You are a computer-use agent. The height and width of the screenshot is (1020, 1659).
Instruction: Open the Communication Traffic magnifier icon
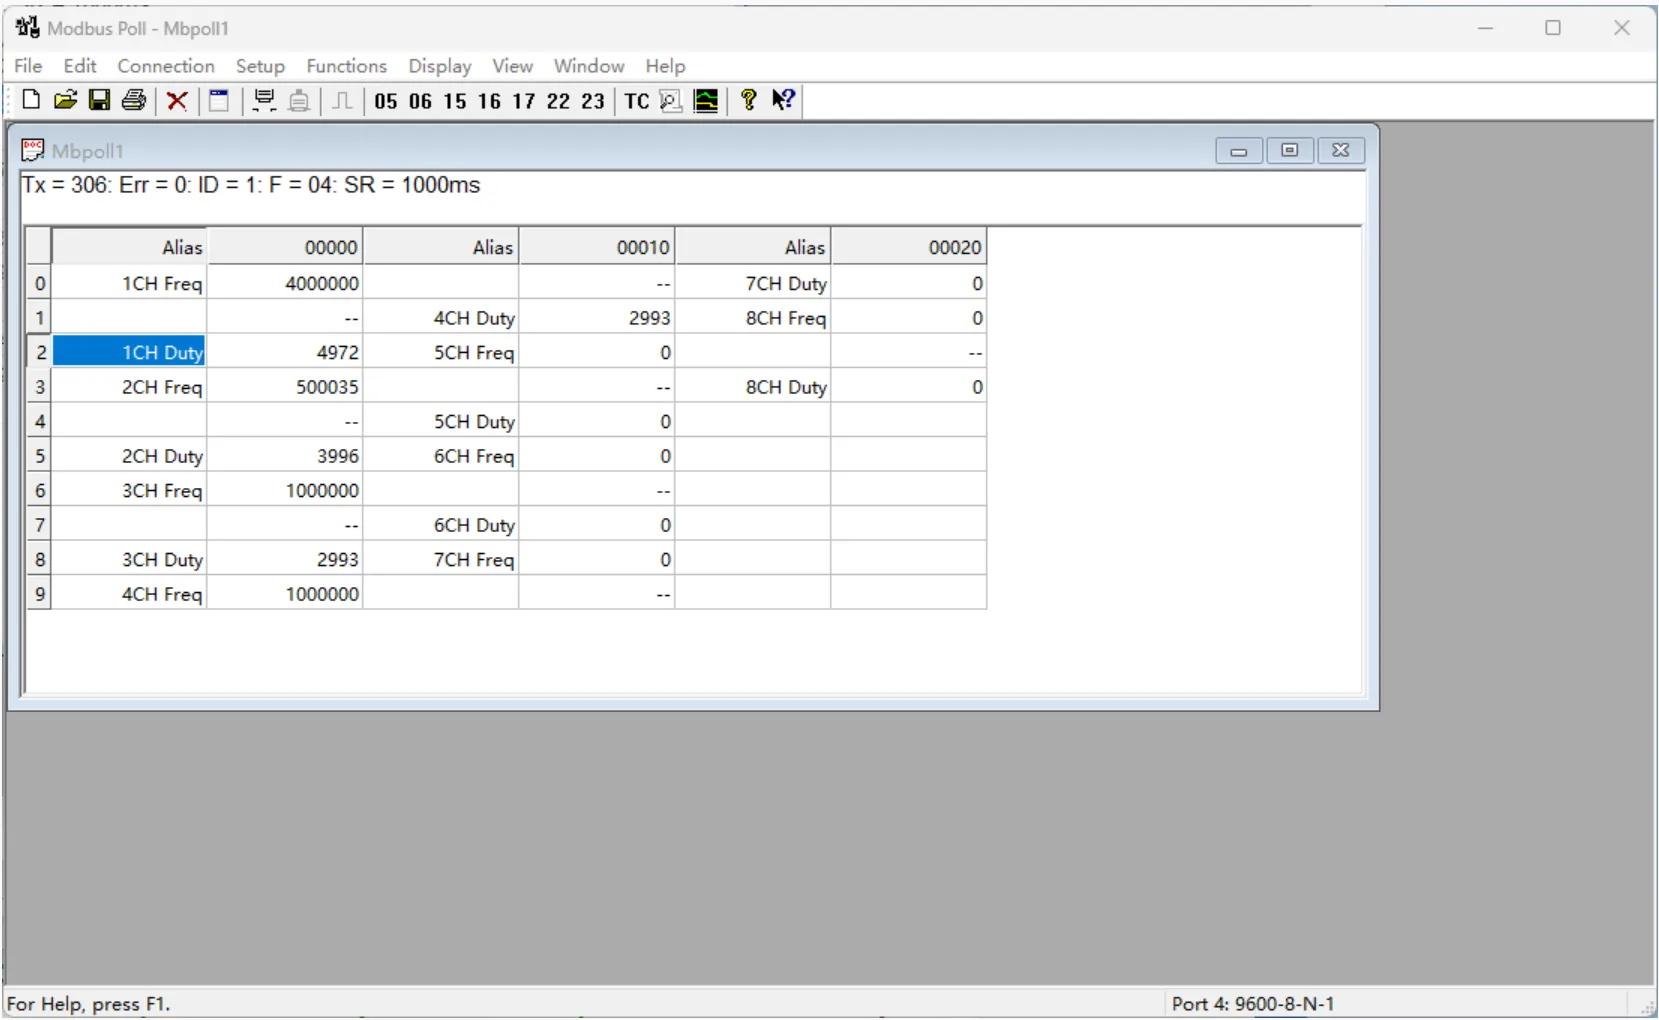(671, 101)
